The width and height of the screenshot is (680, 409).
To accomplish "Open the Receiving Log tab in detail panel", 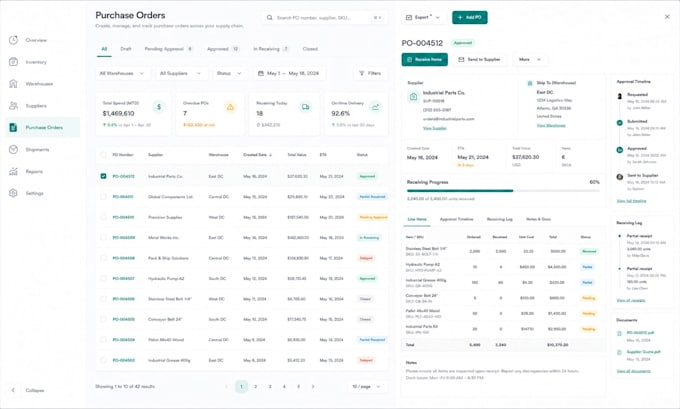I will pos(500,219).
